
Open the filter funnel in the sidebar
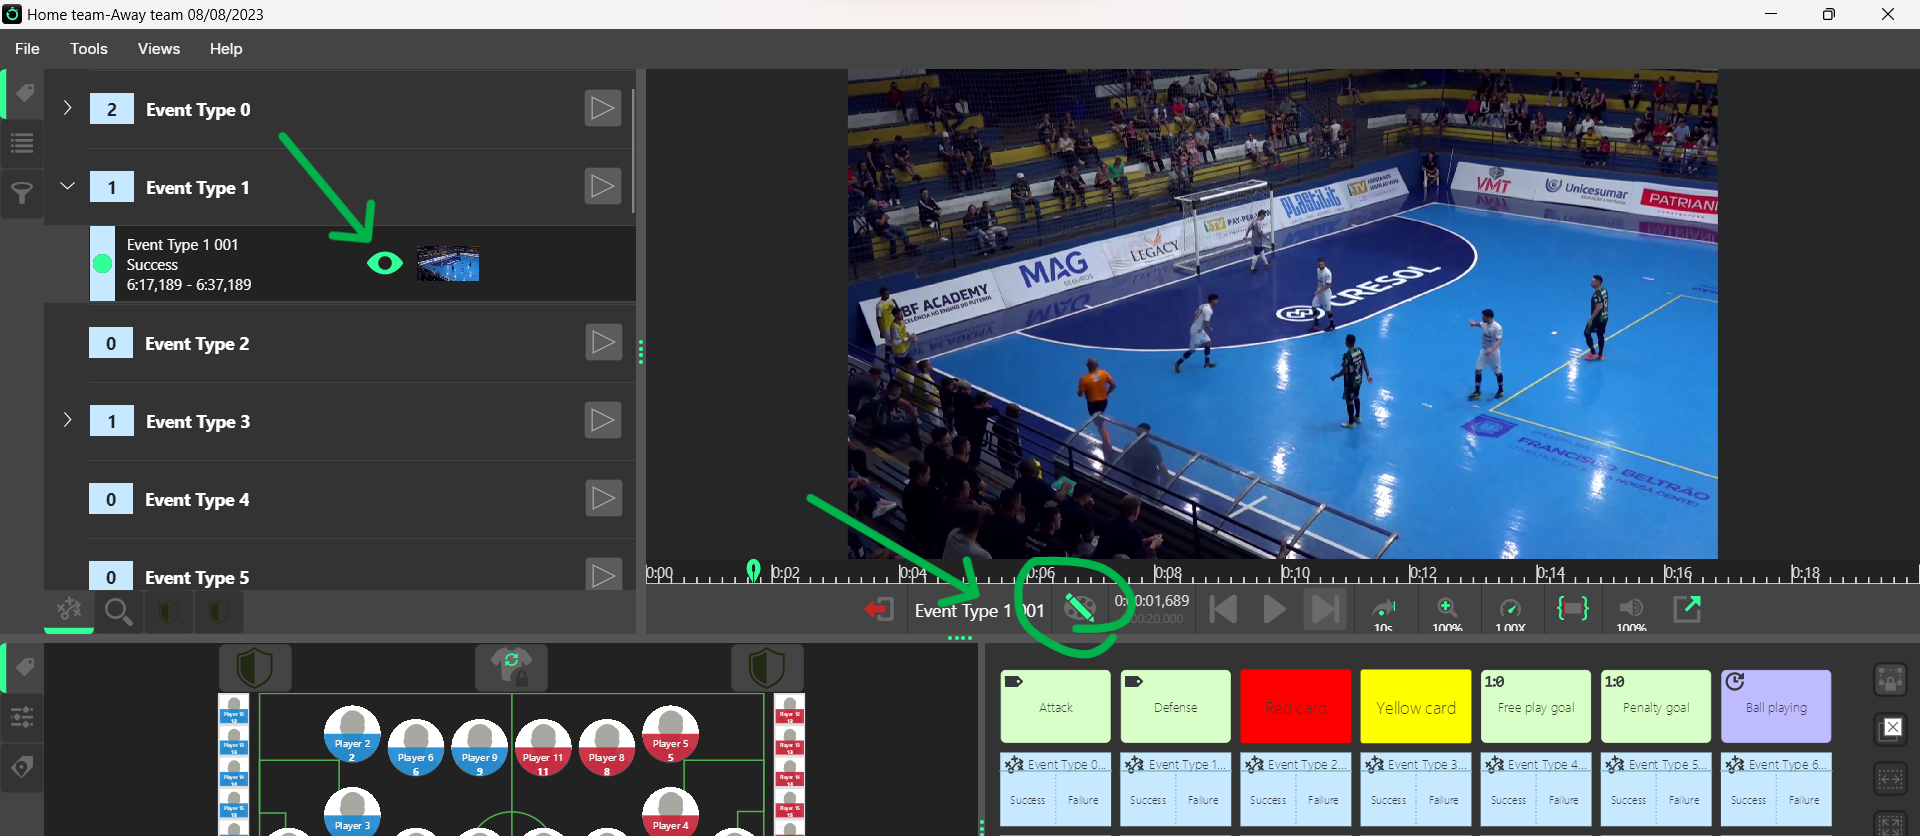22,193
